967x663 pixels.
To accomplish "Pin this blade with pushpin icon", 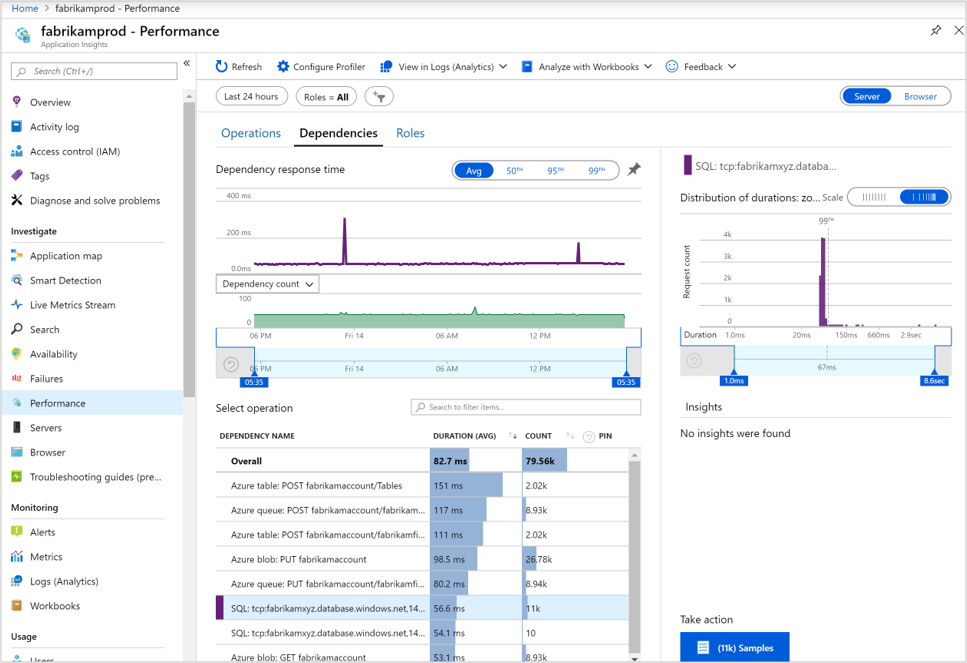I will pyautogui.click(x=935, y=31).
